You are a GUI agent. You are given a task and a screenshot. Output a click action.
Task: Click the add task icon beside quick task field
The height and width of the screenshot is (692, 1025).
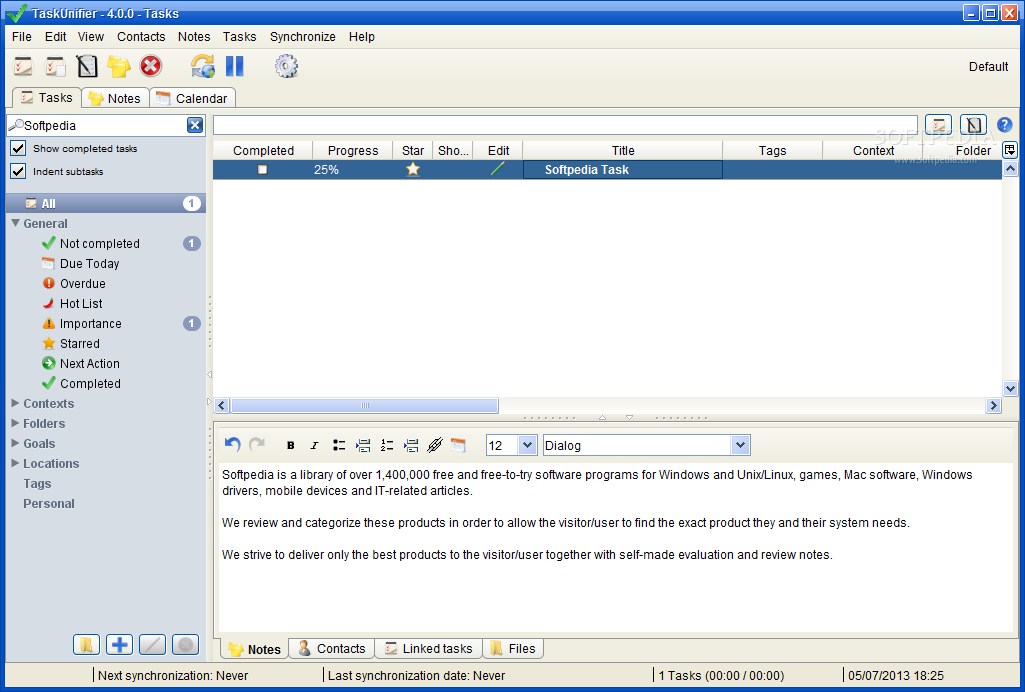939,125
